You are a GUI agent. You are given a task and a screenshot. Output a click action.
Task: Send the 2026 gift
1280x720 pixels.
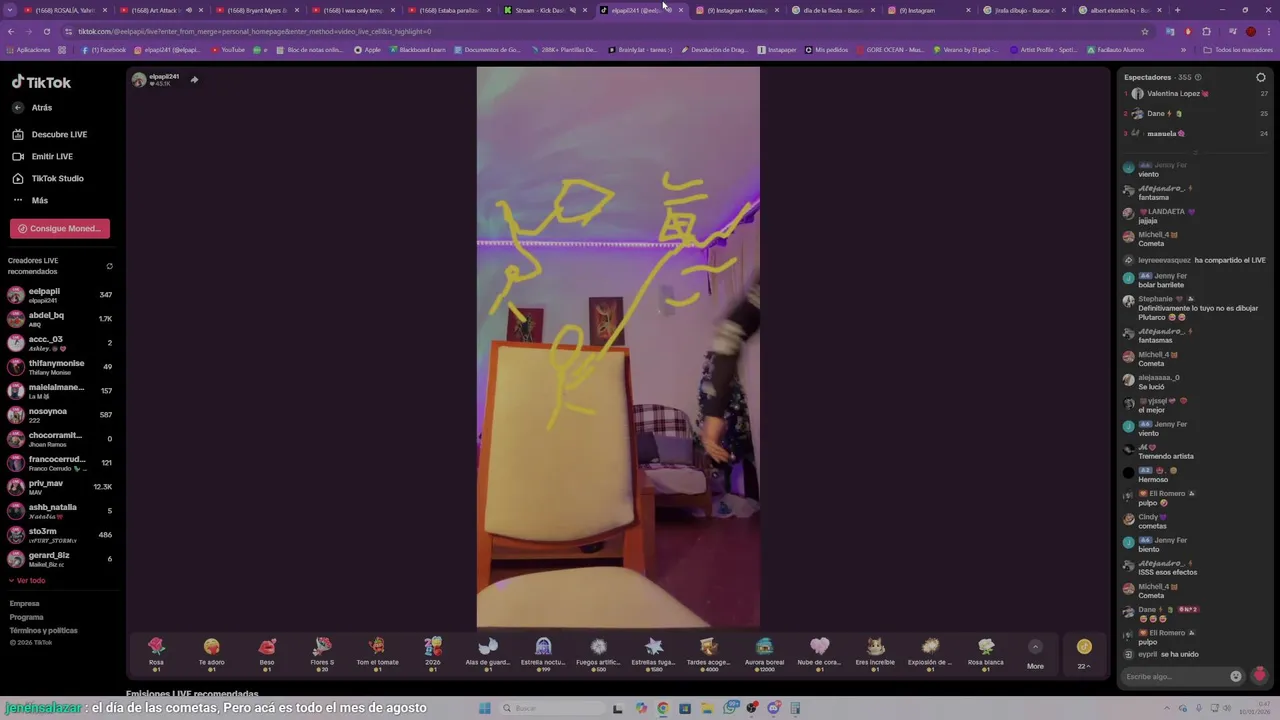pyautogui.click(x=433, y=654)
